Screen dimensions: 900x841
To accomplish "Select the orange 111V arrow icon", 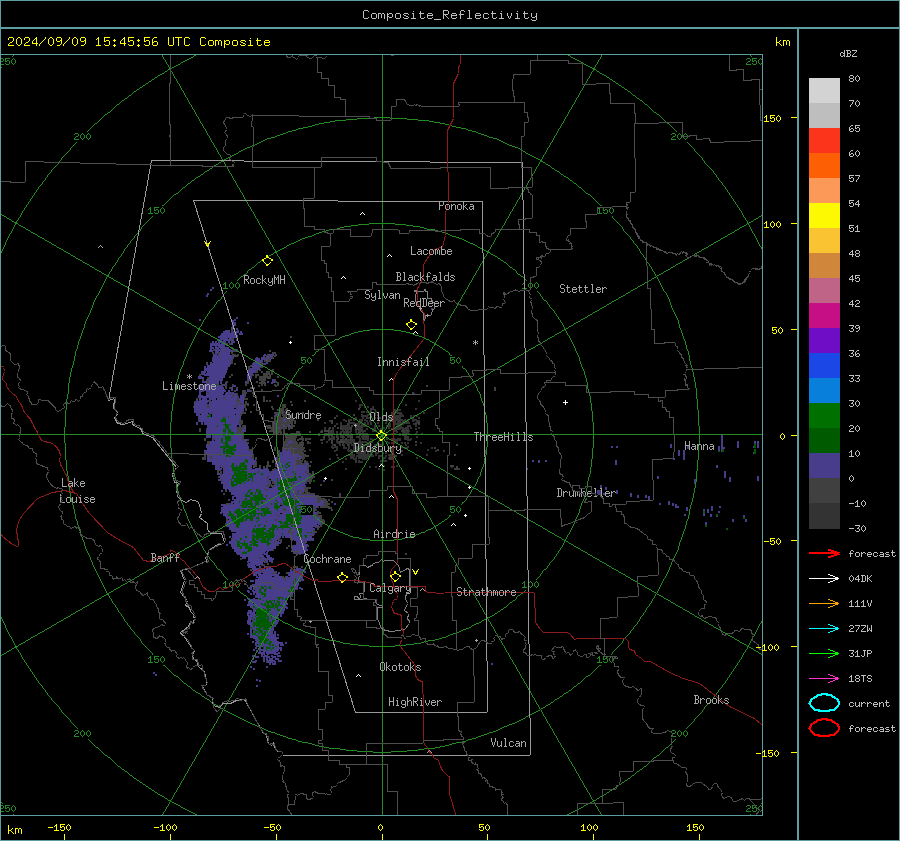I will pyautogui.click(x=824, y=603).
